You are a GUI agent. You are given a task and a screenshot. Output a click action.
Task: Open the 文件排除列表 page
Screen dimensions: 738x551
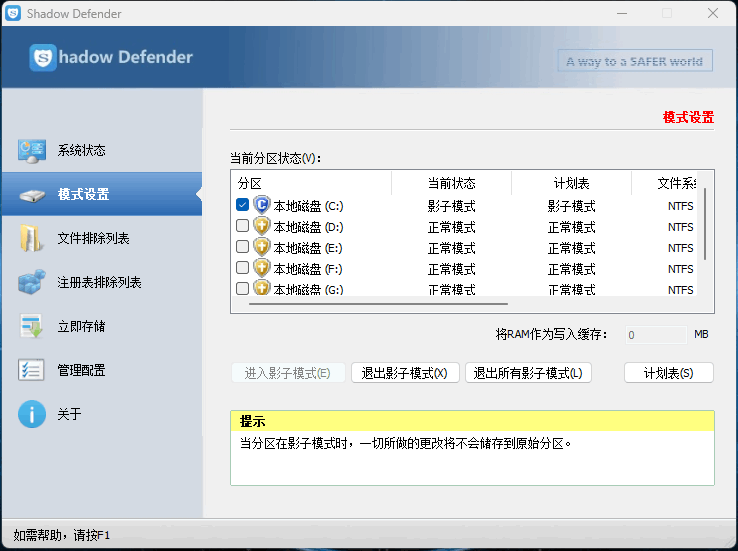(102, 238)
